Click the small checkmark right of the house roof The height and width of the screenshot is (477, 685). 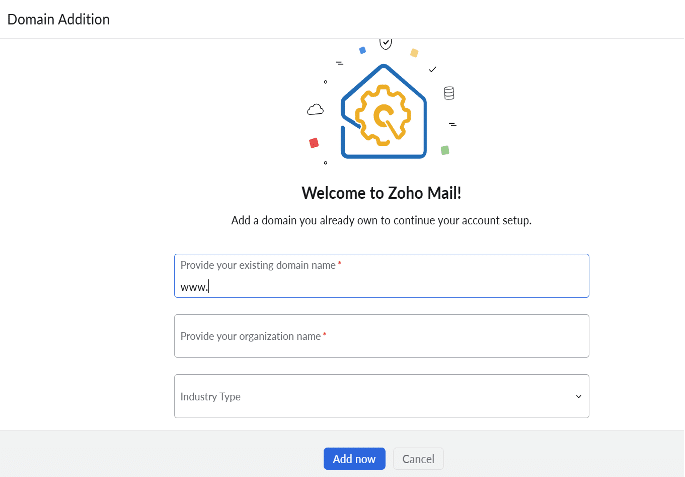[x=432, y=69]
